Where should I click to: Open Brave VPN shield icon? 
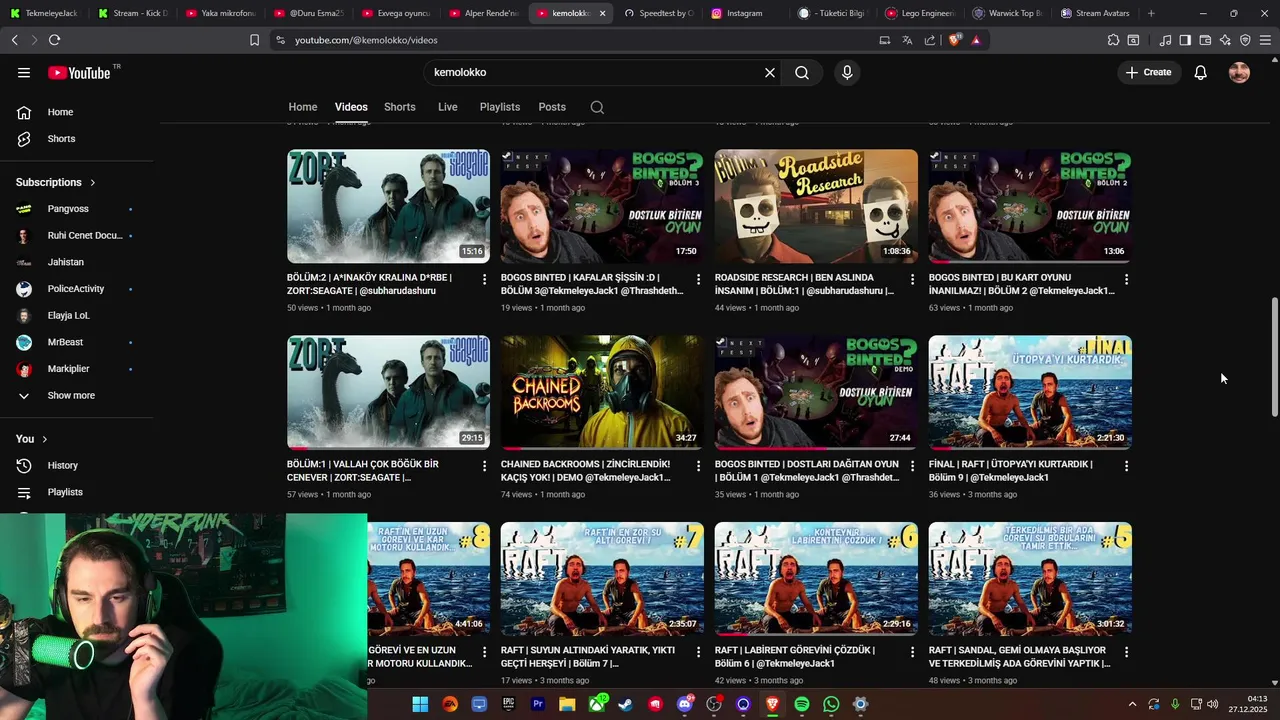(x=1245, y=40)
